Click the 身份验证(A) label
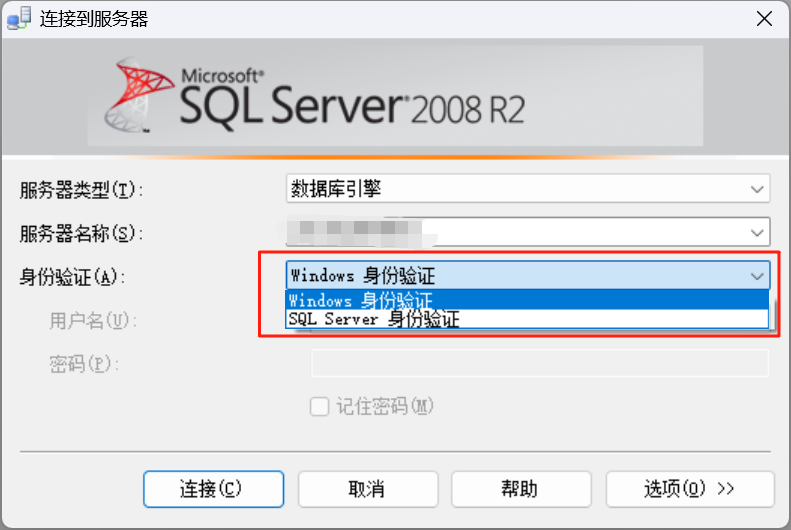The width and height of the screenshot is (791, 530). coord(72,277)
